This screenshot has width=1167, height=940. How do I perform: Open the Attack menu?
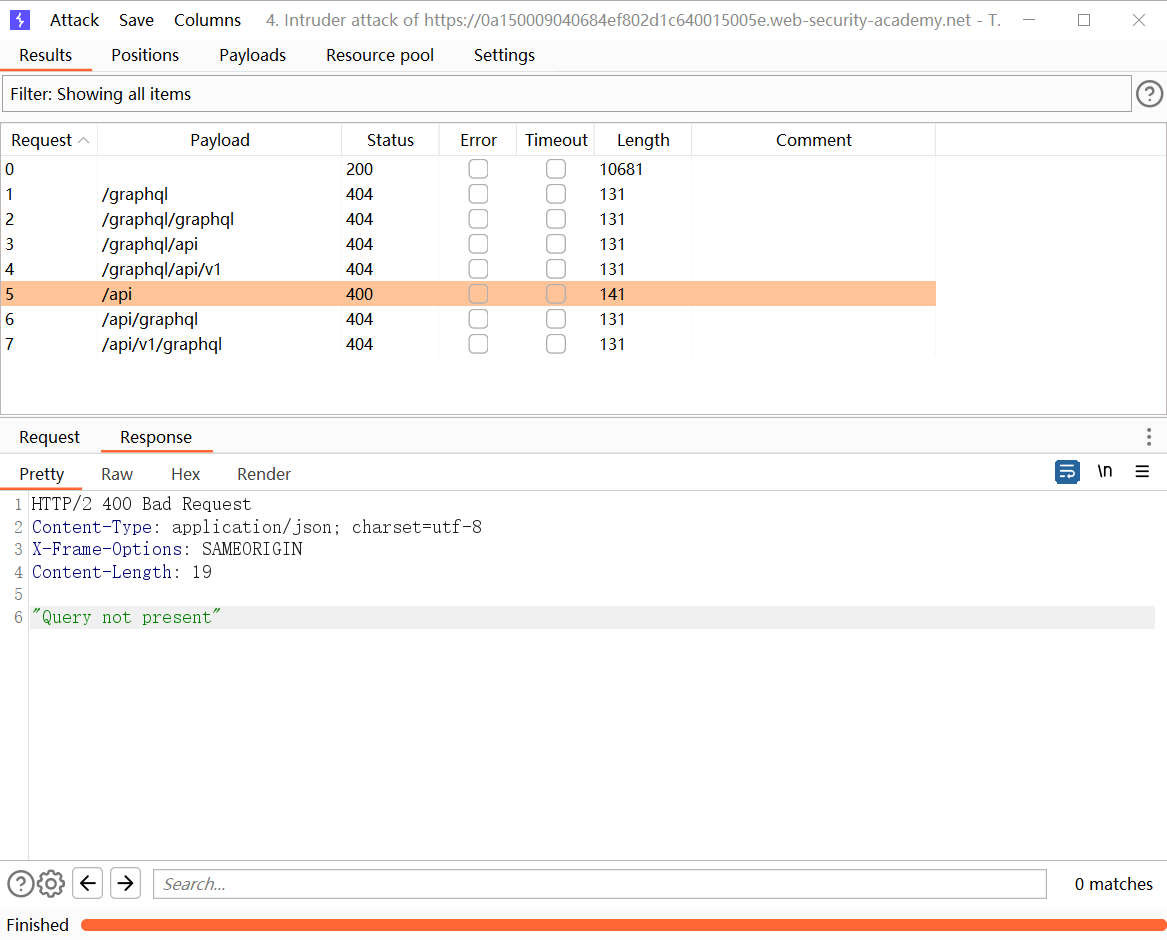click(x=74, y=20)
